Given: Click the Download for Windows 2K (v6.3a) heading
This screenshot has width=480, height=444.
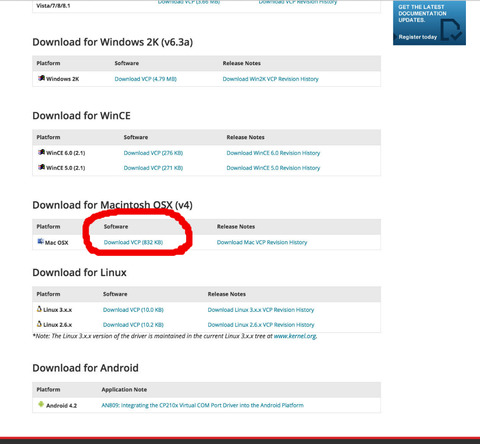Looking at the screenshot, I should coord(113,42).
